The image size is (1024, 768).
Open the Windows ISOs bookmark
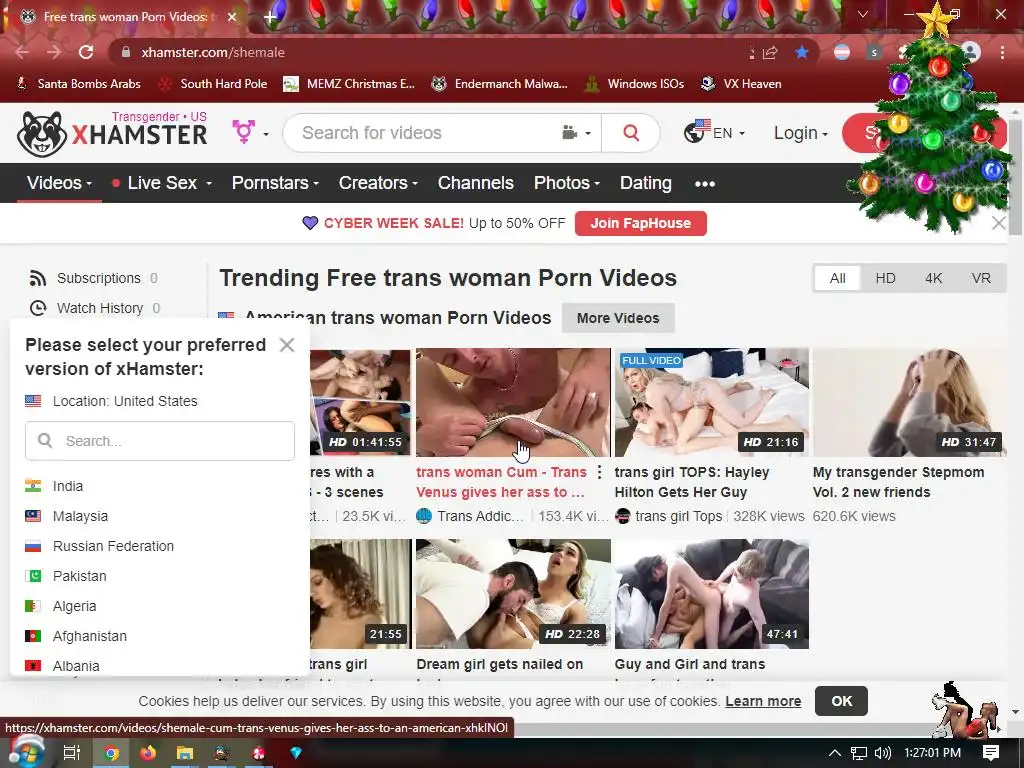coord(634,84)
